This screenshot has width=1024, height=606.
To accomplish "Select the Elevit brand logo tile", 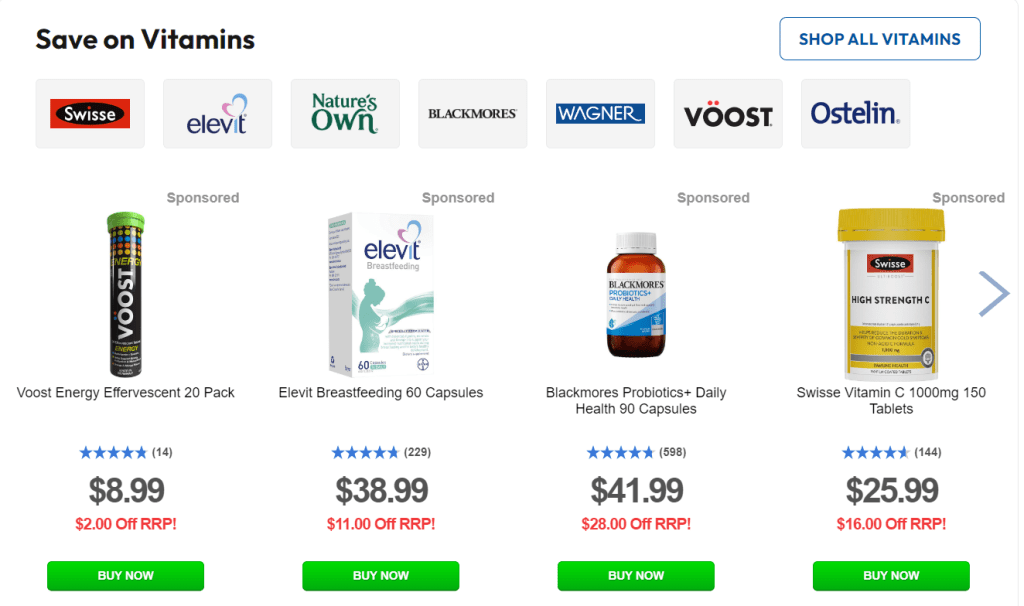I will [217, 114].
